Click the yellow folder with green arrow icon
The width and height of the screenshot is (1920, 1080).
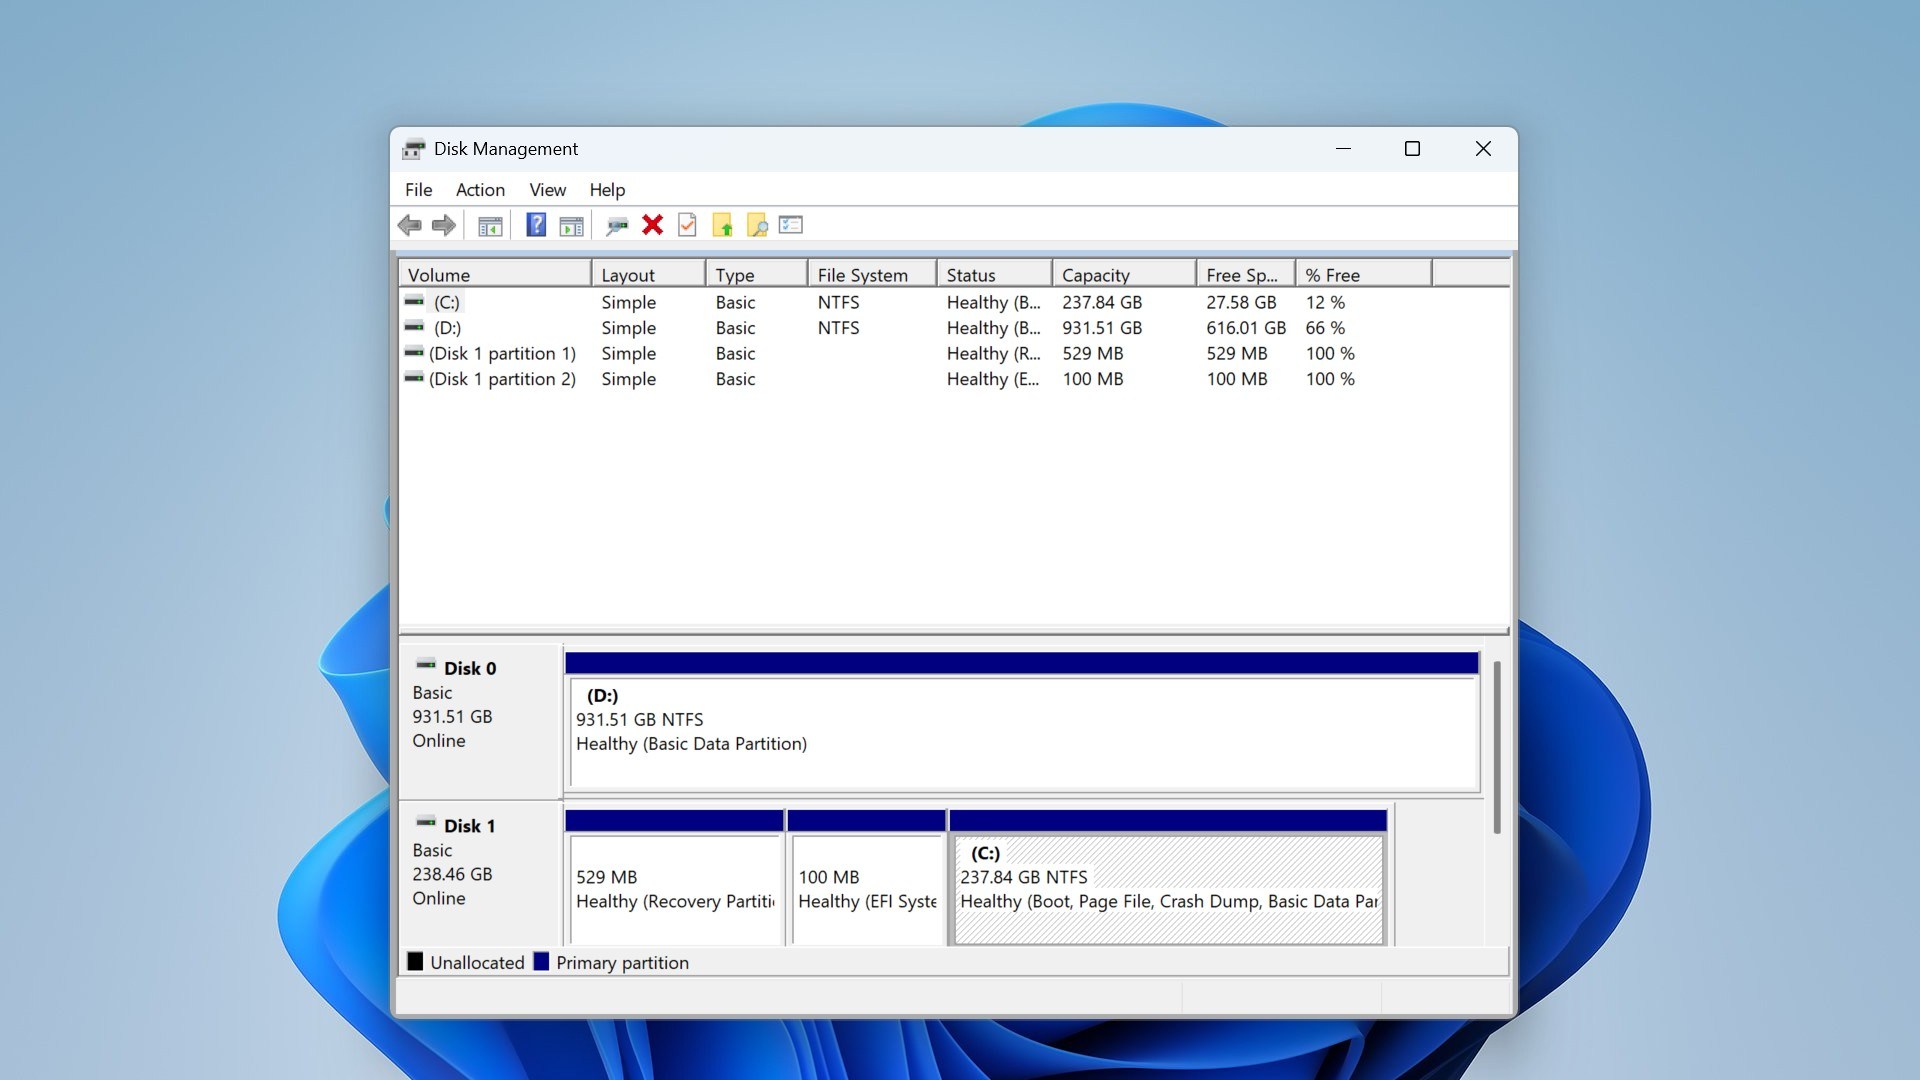[722, 225]
